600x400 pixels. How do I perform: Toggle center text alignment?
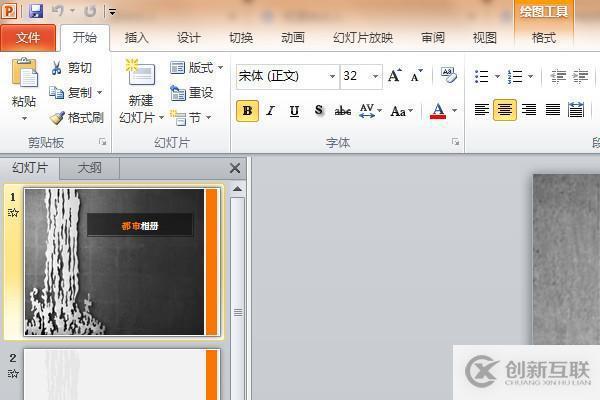[505, 110]
